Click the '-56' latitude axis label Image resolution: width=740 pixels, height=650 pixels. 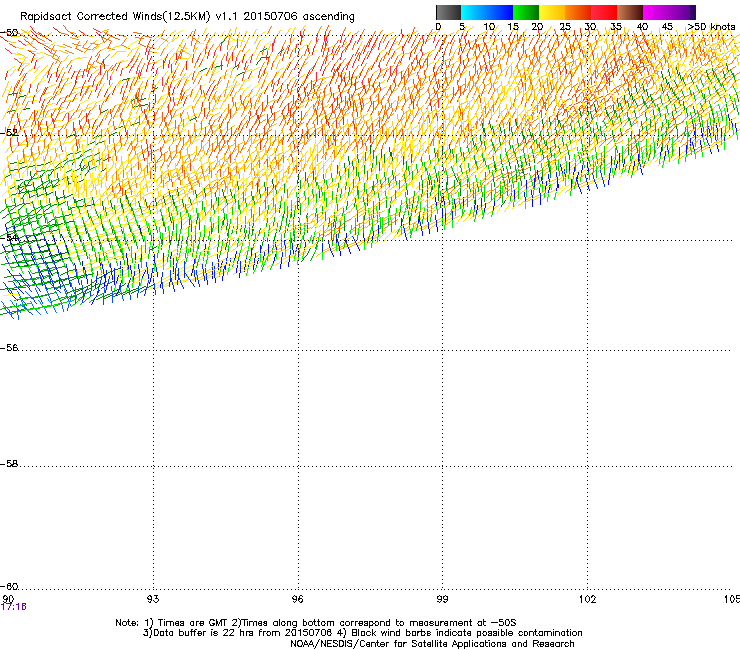click(x=10, y=347)
